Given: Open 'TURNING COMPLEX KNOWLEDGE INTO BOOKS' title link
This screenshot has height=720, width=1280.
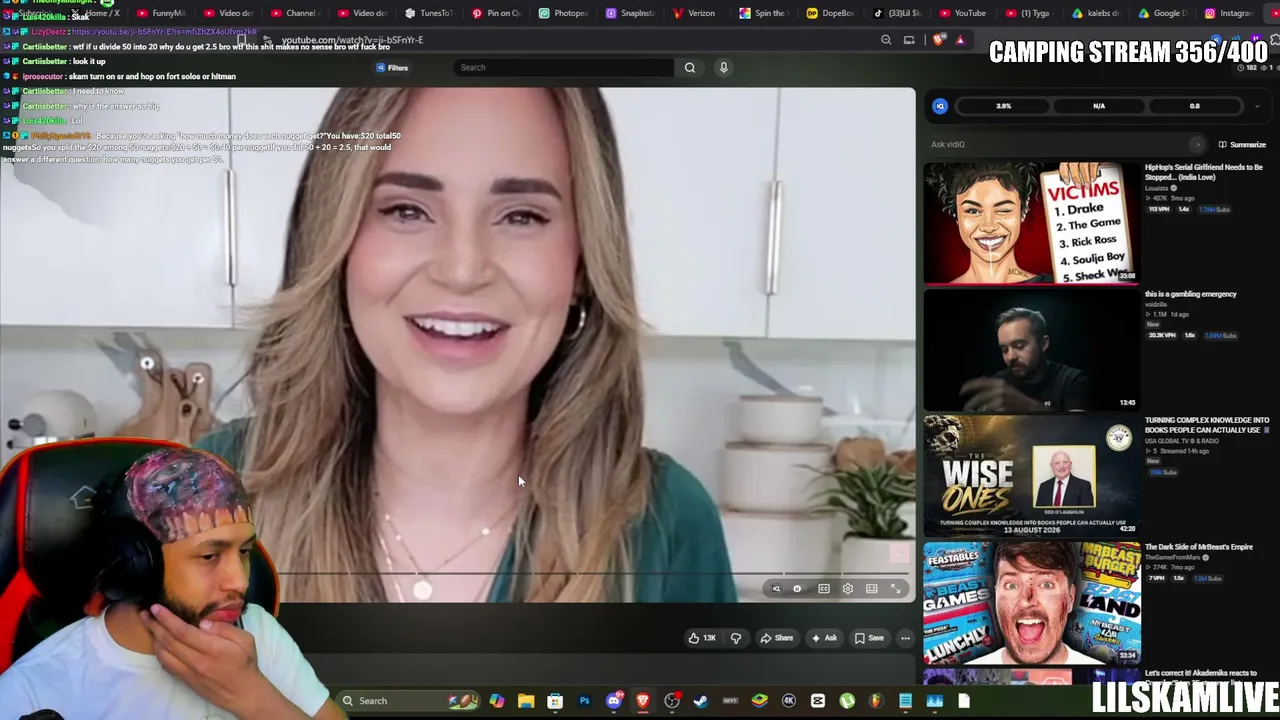Looking at the screenshot, I should (1207, 425).
